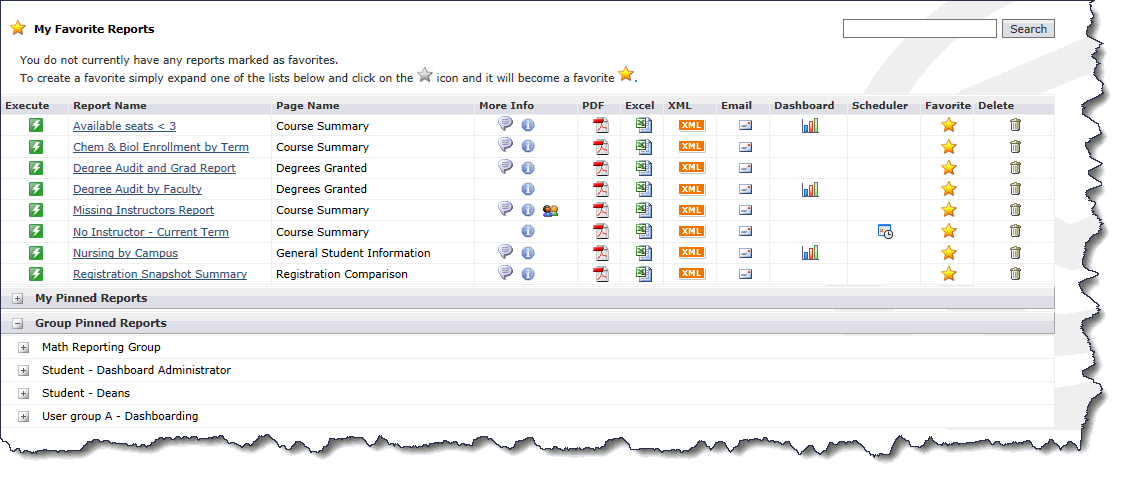Export Chem & Biol Enrollment report to PDF
Viewport: 1126px width, 479px height.
click(x=601, y=147)
